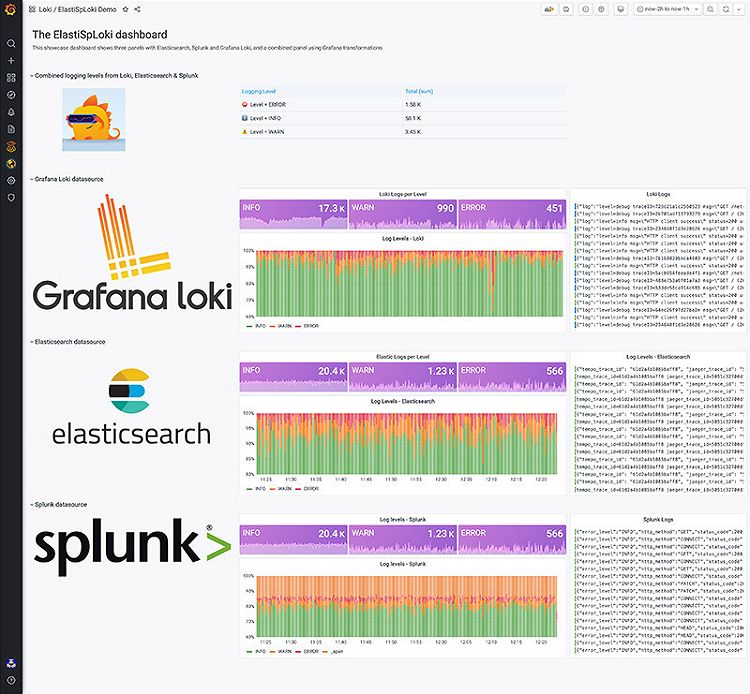Screen dimensions: 750x694
Task: Open the sidebar Alerting bell icon
Action: coord(11,112)
